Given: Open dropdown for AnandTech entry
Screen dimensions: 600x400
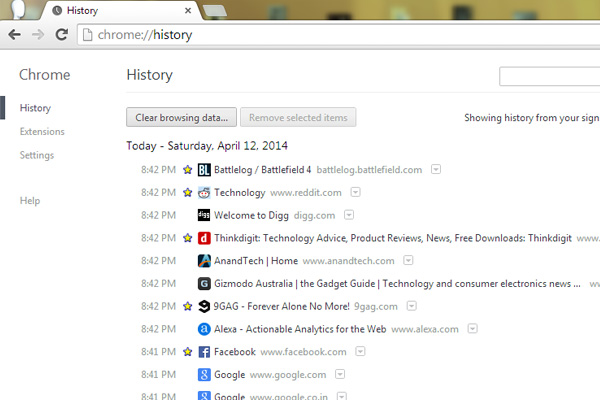Looking at the screenshot, I should coord(408,260).
